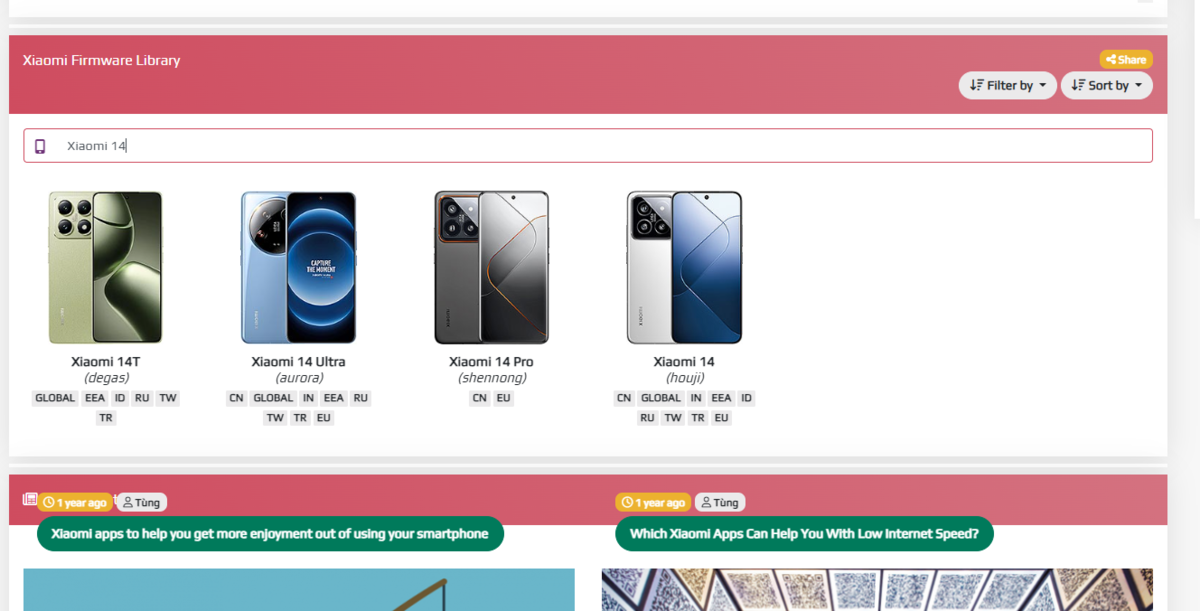The image size is (1200, 611).
Task: Choose EU tag under Xiaomi 14 Pro
Action: 503,398
